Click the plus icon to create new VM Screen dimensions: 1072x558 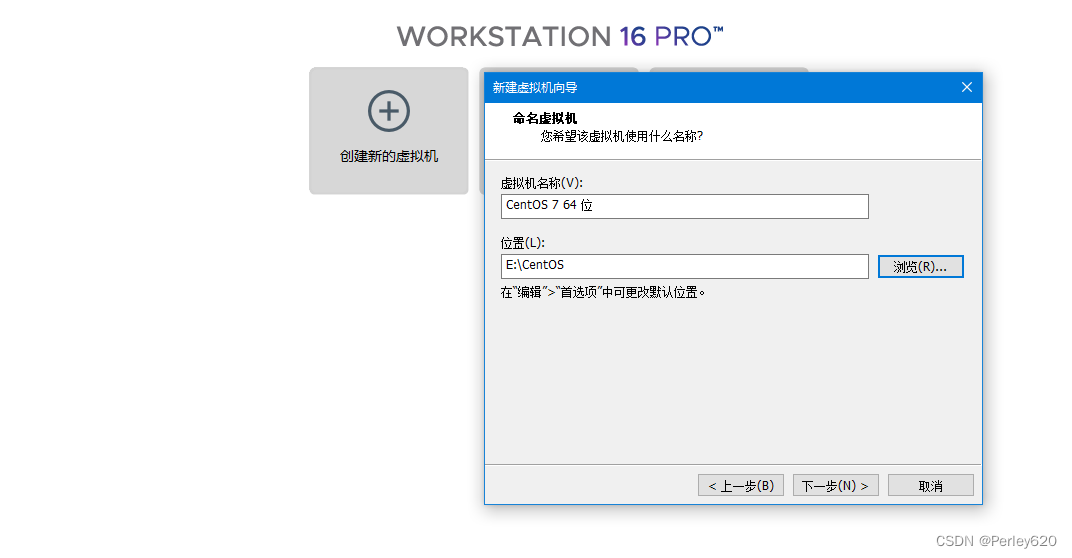(388, 111)
